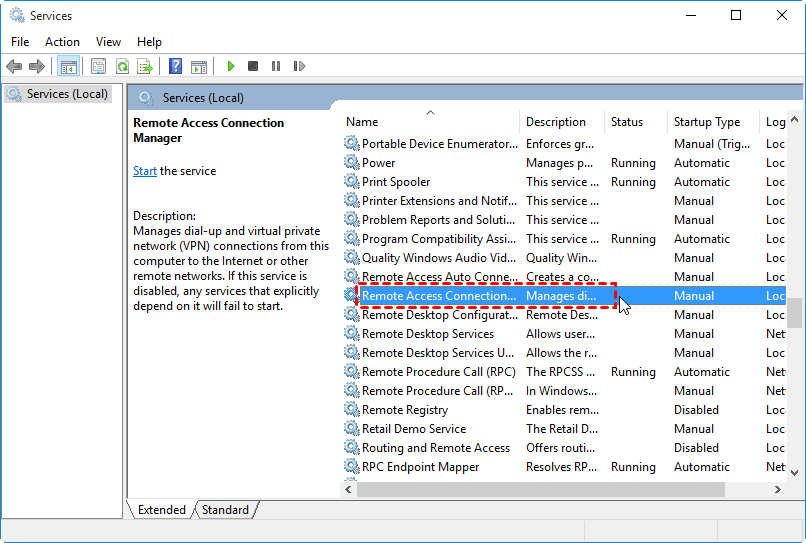Click Disabled startup type of Remote Registry
The width and height of the screenshot is (806, 543).
point(696,410)
